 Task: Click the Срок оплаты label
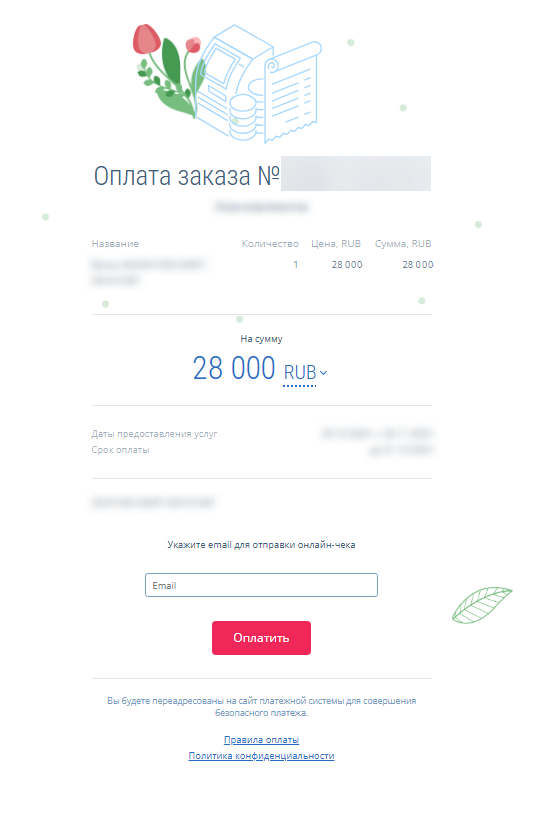[x=120, y=450]
